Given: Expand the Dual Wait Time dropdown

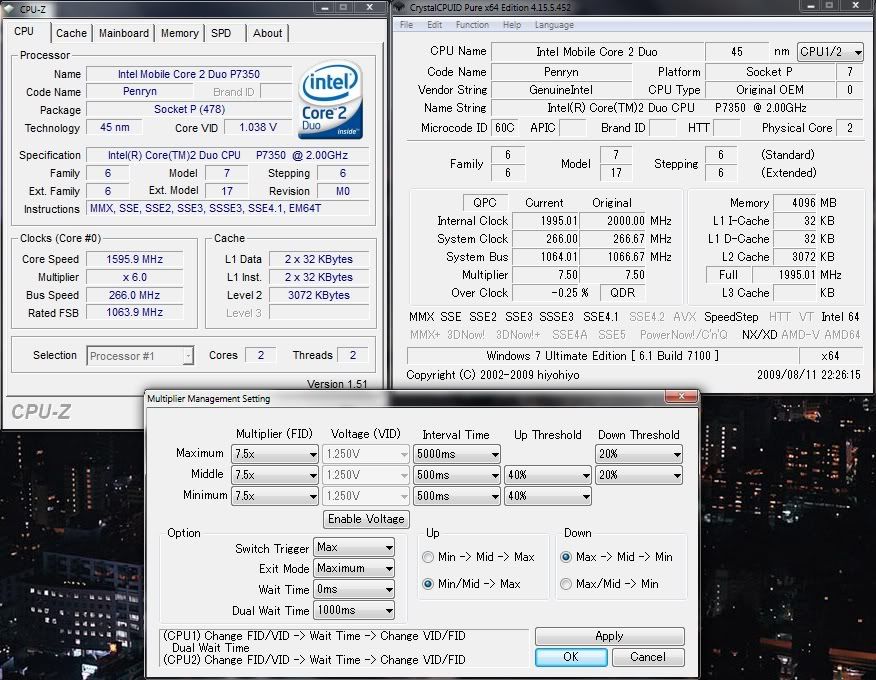Looking at the screenshot, I should [x=354, y=610].
